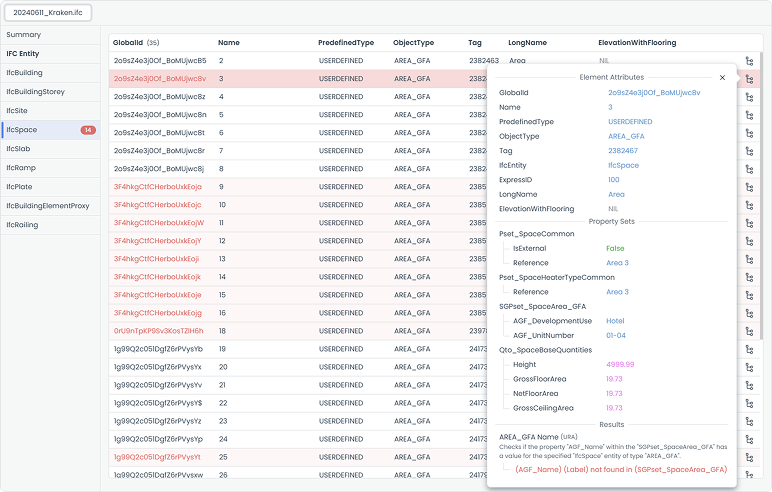Close the Element Attributes popup
The height and width of the screenshot is (492, 772).
[x=722, y=77]
